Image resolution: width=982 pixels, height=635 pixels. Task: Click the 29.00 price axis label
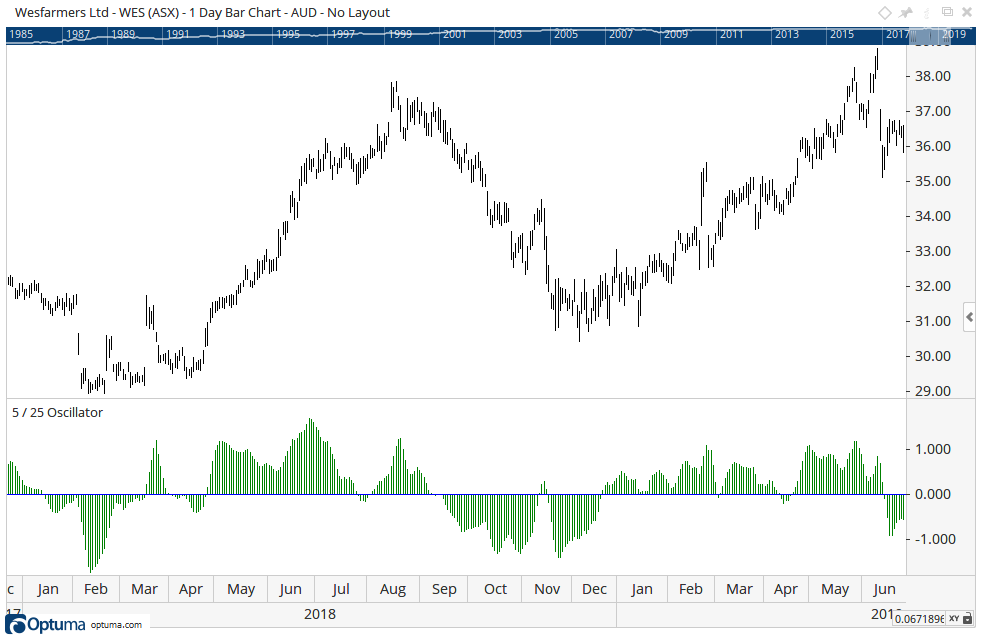pyautogui.click(x=933, y=391)
